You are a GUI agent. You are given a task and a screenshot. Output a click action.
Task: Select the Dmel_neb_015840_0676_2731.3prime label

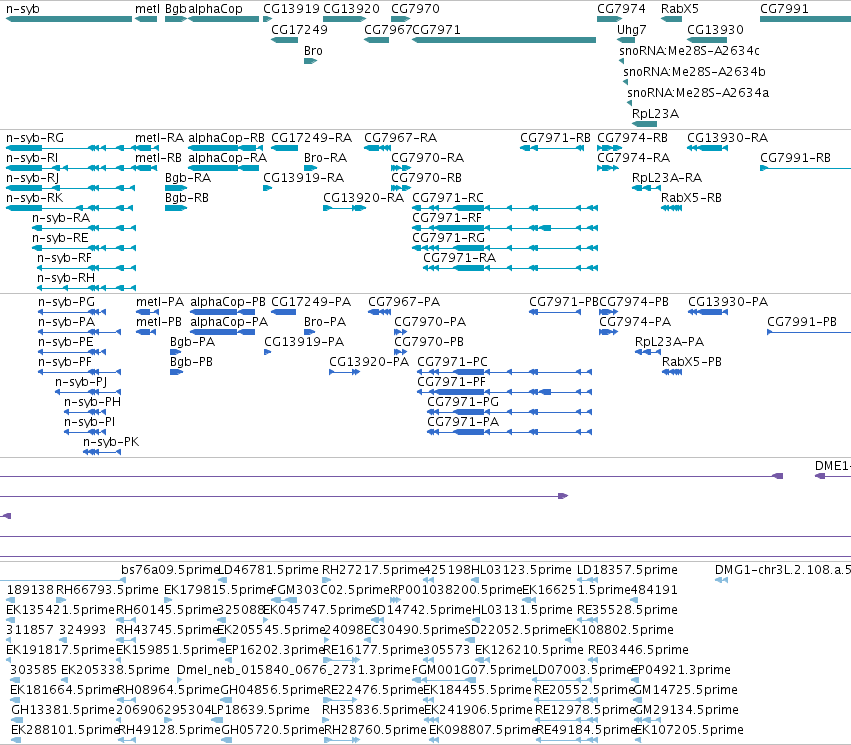click(294, 670)
